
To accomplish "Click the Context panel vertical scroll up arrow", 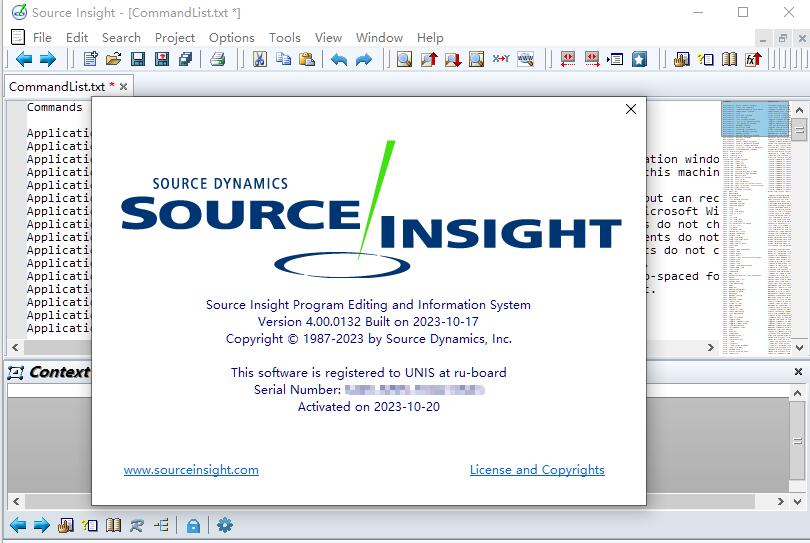I will (x=798, y=393).
